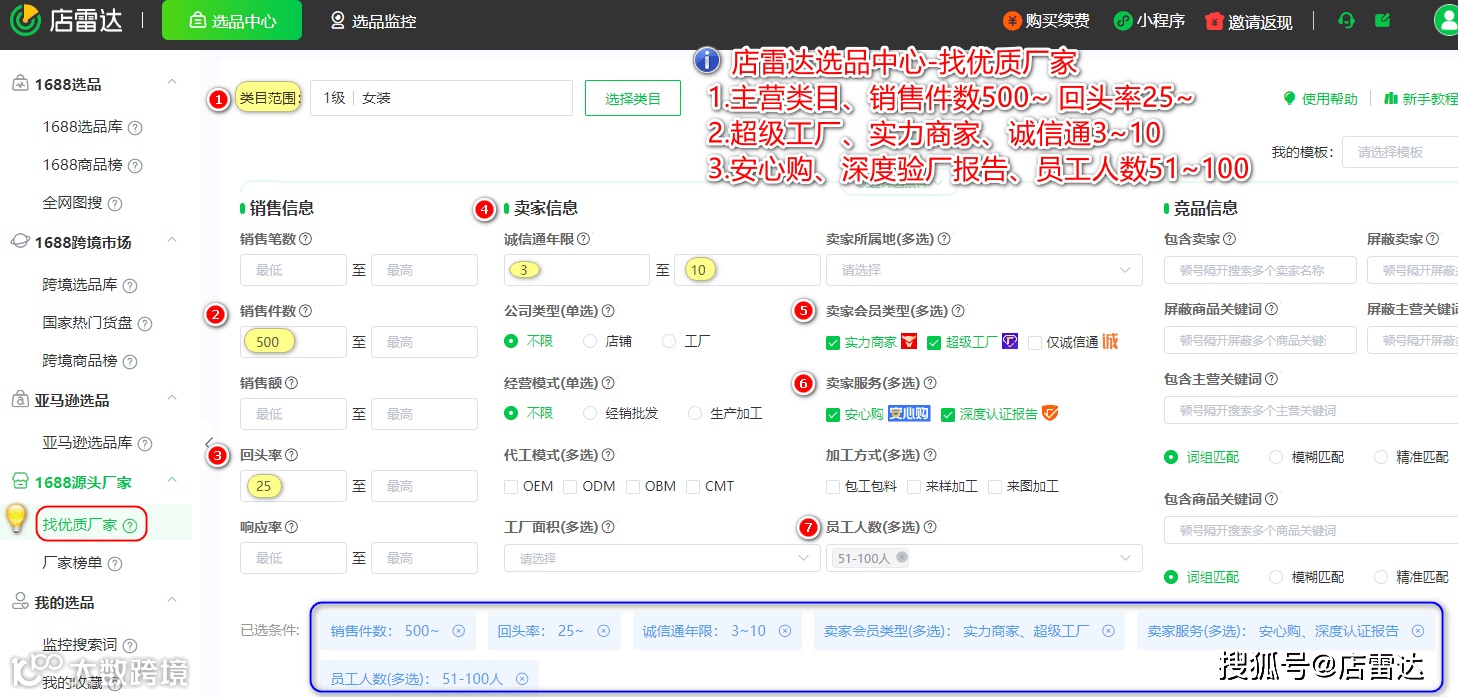Select 生产加工 under 经营模式
Viewport: 1458px width, 697px height.
695,413
